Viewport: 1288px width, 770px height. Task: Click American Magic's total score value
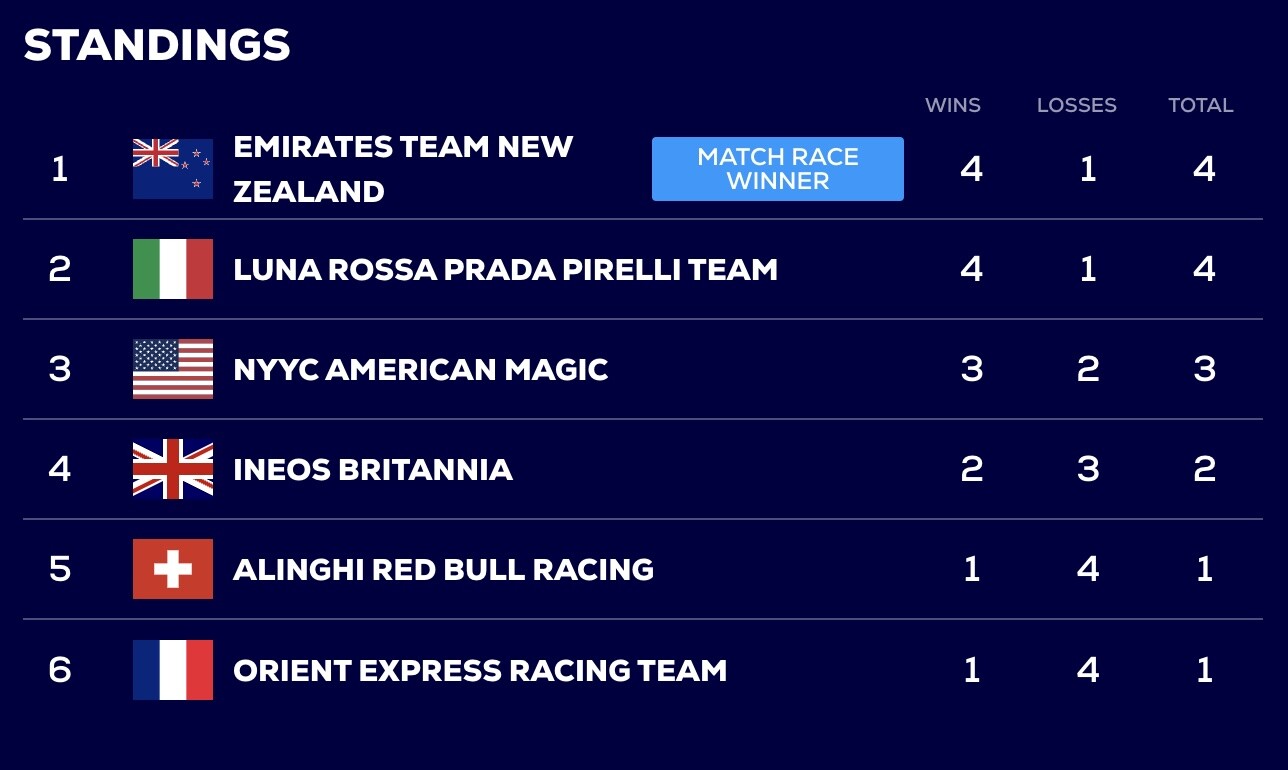click(x=1204, y=369)
